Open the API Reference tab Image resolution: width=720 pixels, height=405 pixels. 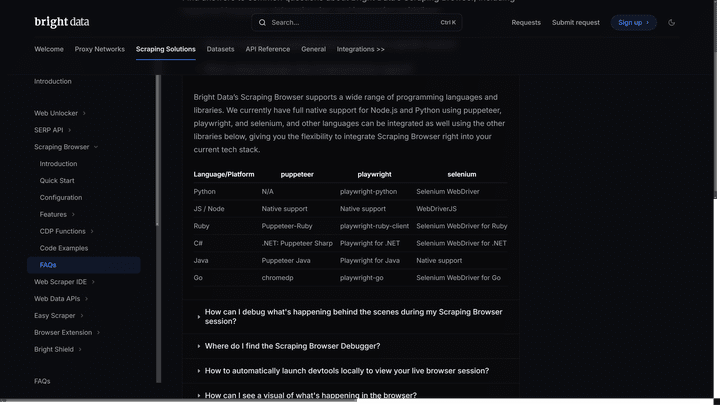pyautogui.click(x=268, y=49)
